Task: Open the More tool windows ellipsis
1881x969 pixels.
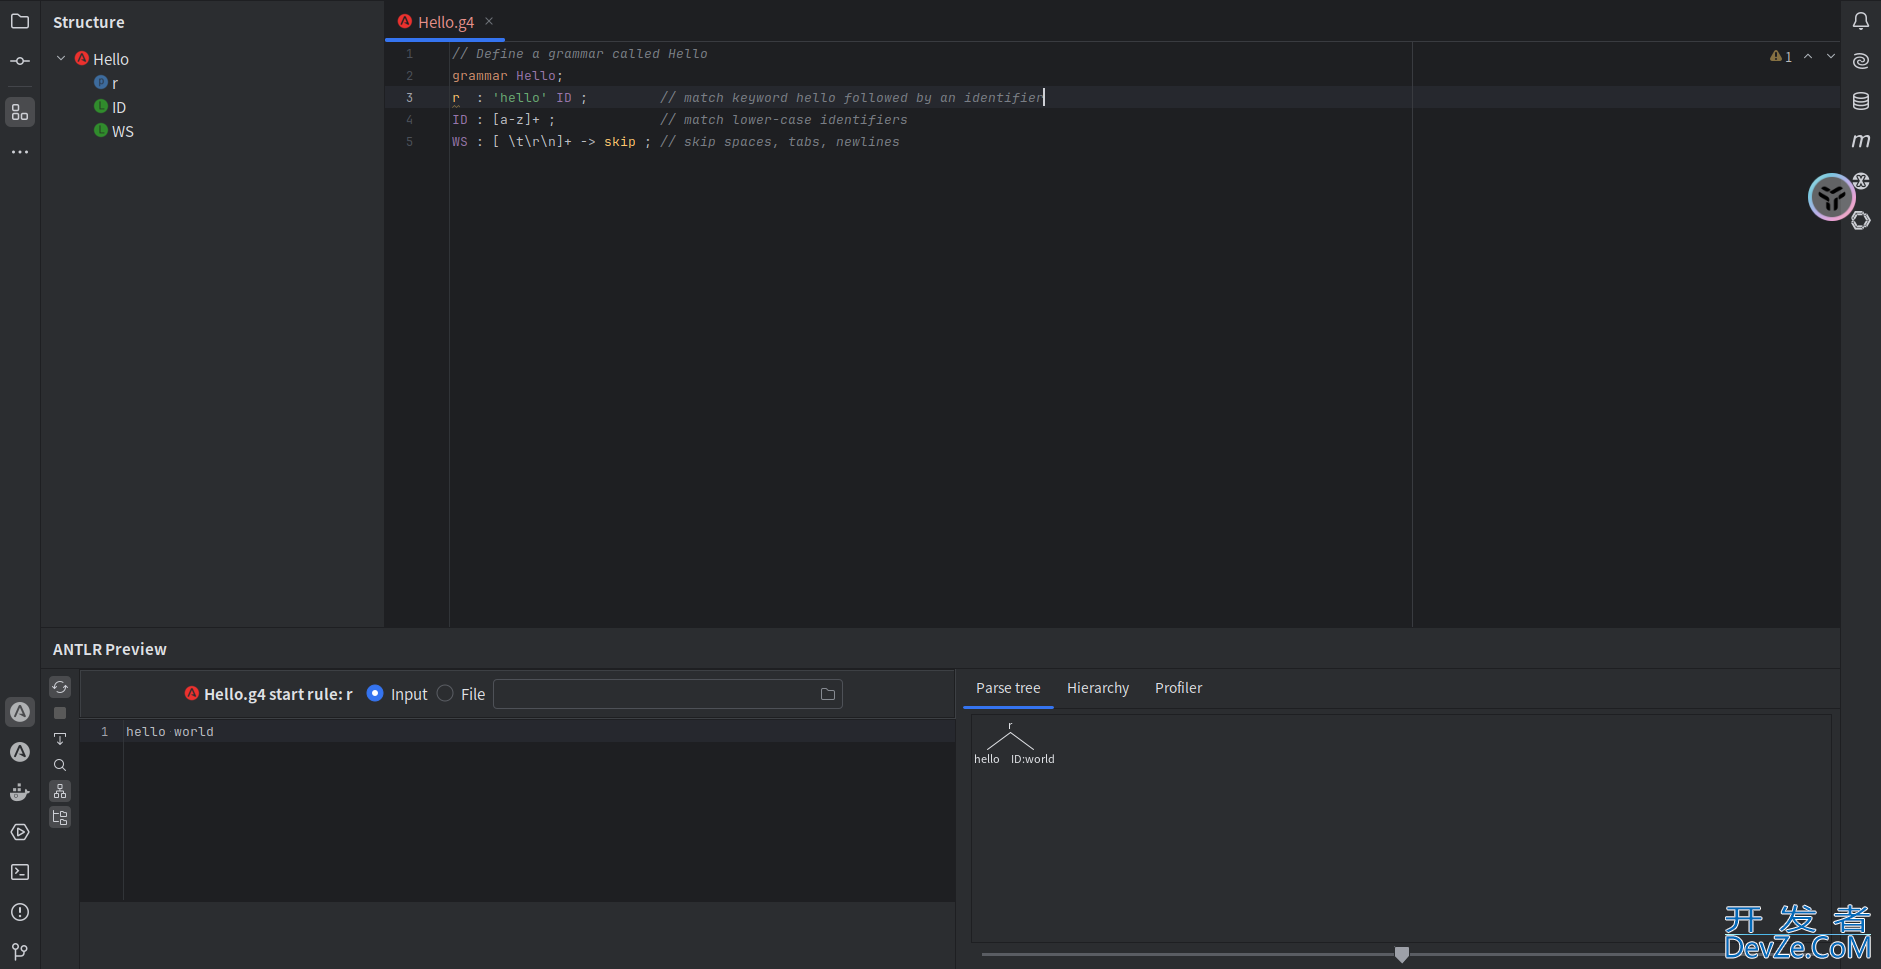Action: tap(20, 152)
